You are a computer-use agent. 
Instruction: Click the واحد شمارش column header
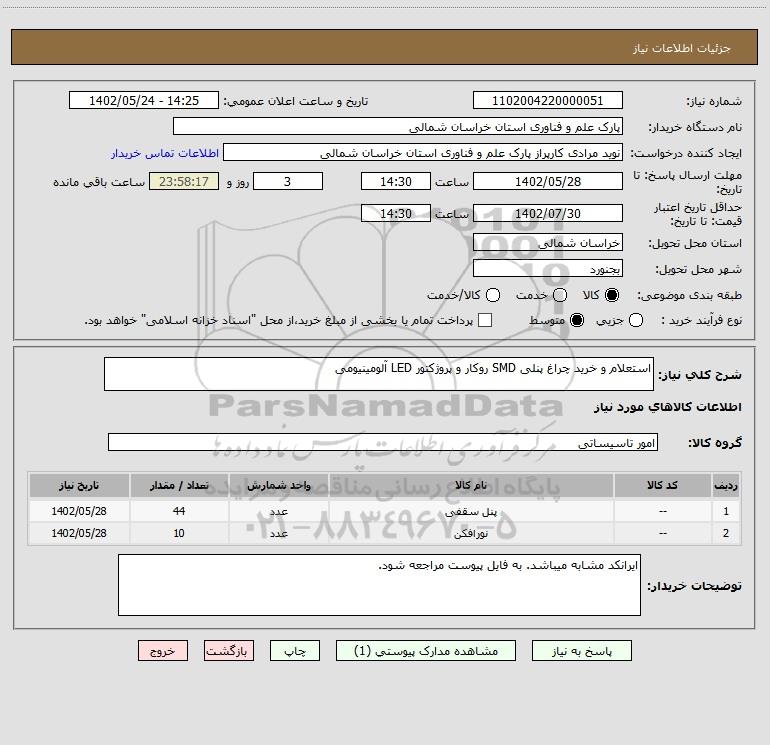click(x=278, y=485)
